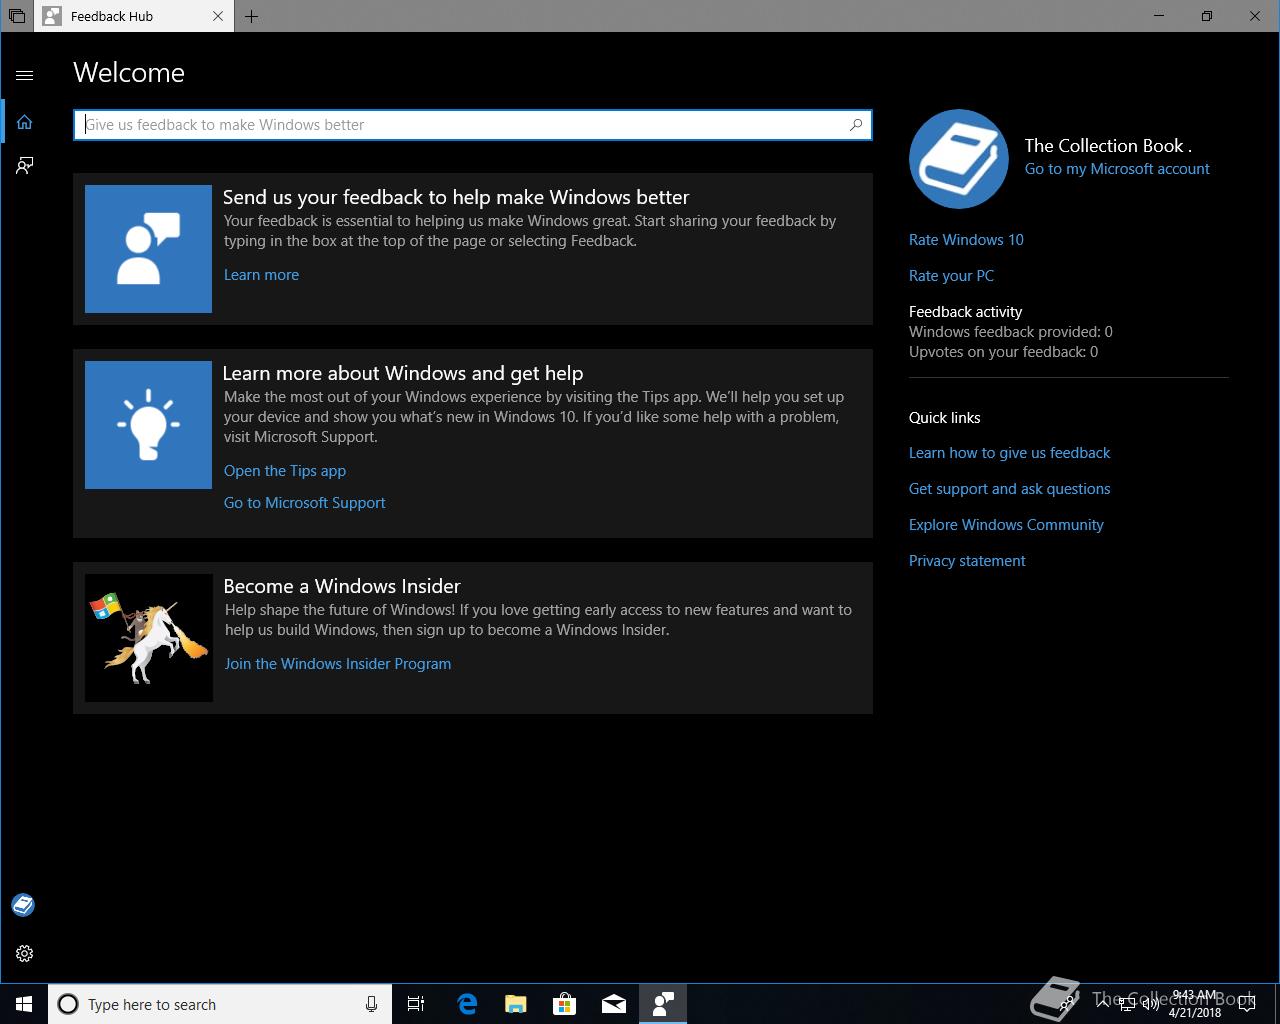Screen dimensions: 1280x1024
Task: Open the tab sets overview icon in title bar
Action: click(x=16, y=17)
